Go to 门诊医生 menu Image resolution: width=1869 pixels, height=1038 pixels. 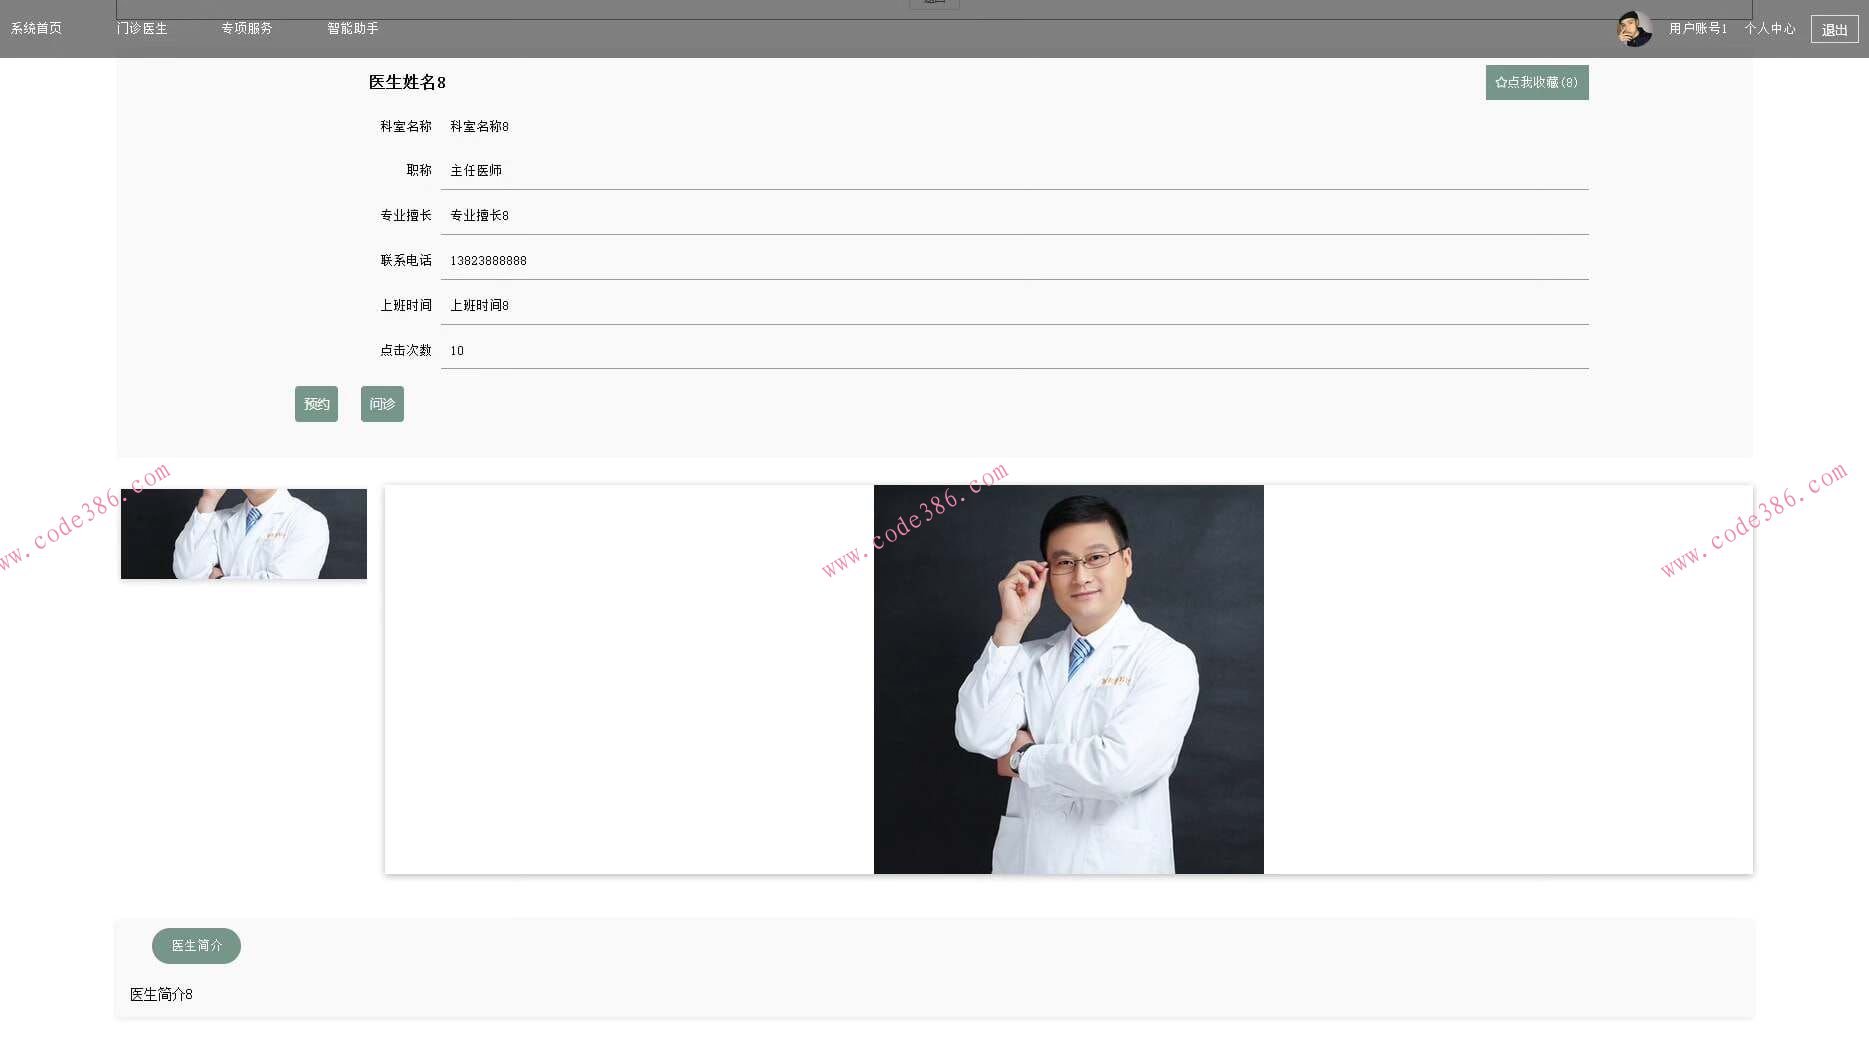(x=142, y=28)
